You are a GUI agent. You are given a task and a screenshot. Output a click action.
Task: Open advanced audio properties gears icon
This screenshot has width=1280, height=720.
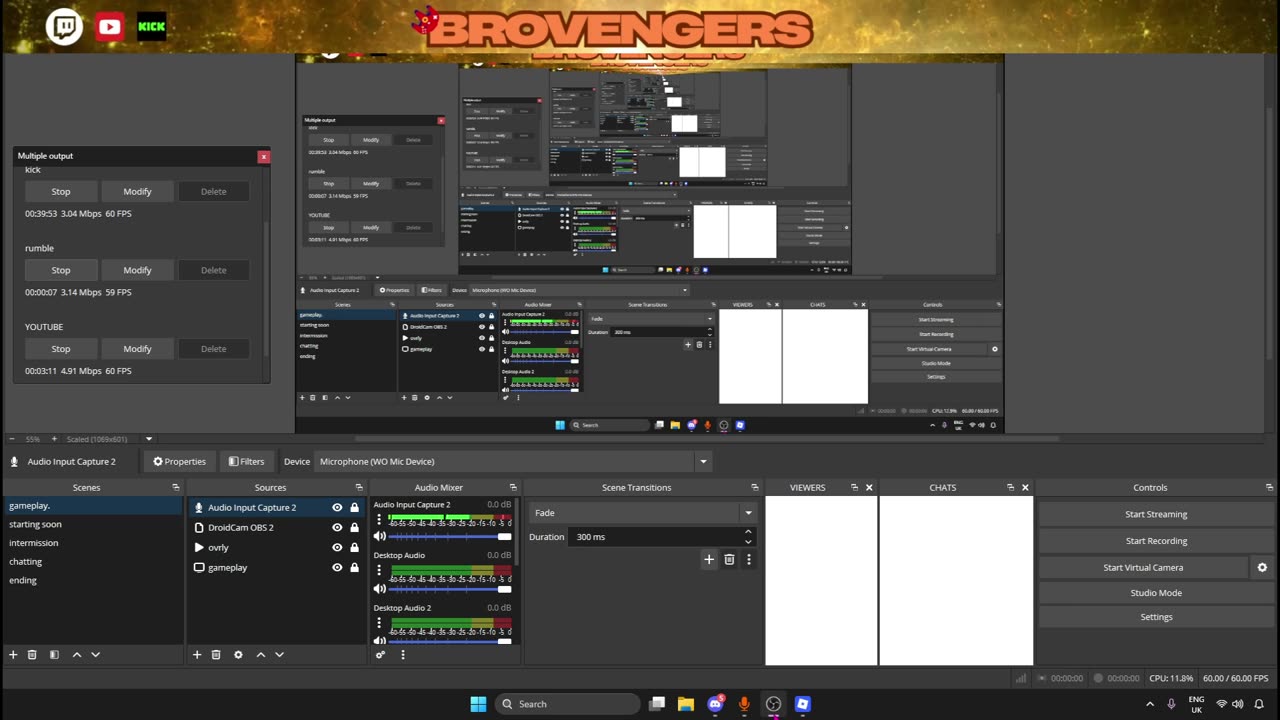tap(381, 655)
